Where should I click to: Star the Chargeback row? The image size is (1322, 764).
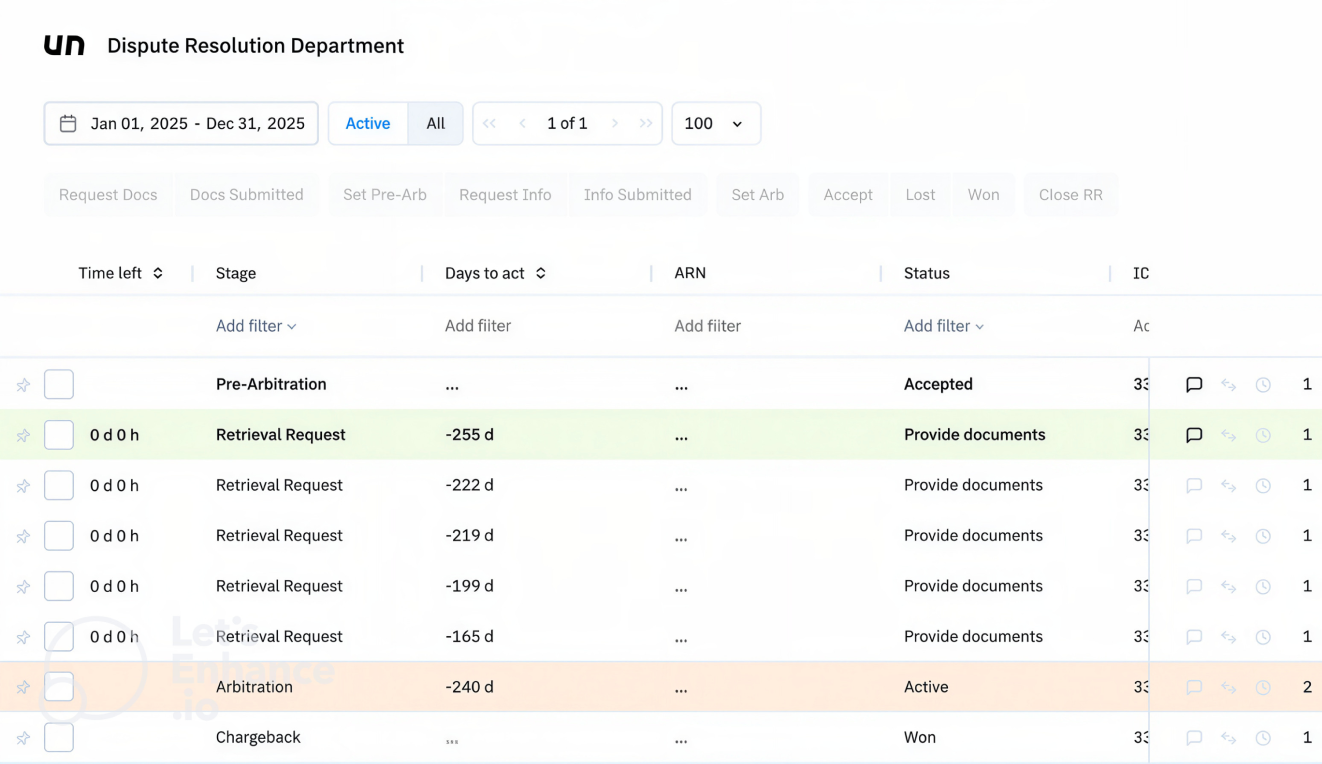tap(23, 738)
